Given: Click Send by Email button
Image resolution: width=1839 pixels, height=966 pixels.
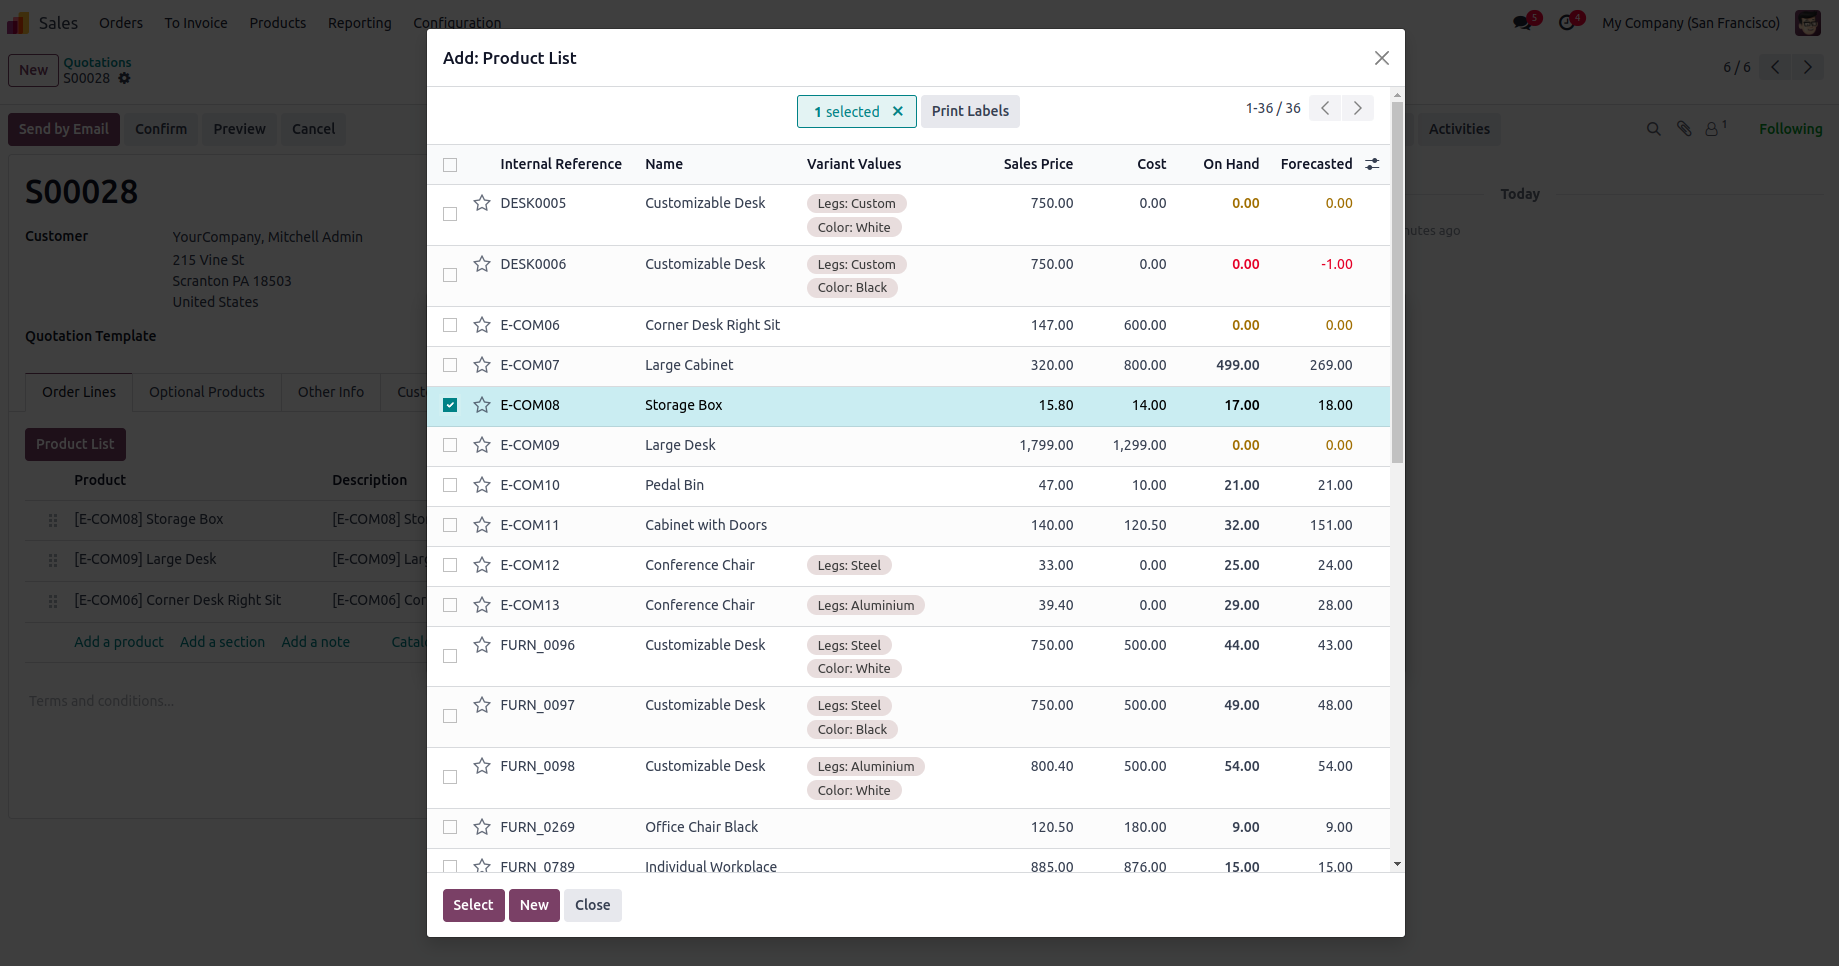Looking at the screenshot, I should (x=64, y=129).
